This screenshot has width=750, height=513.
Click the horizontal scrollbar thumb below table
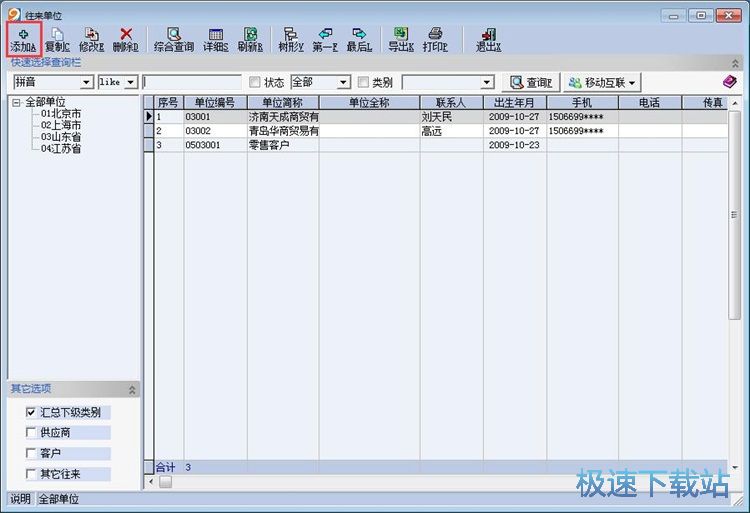click(165, 482)
